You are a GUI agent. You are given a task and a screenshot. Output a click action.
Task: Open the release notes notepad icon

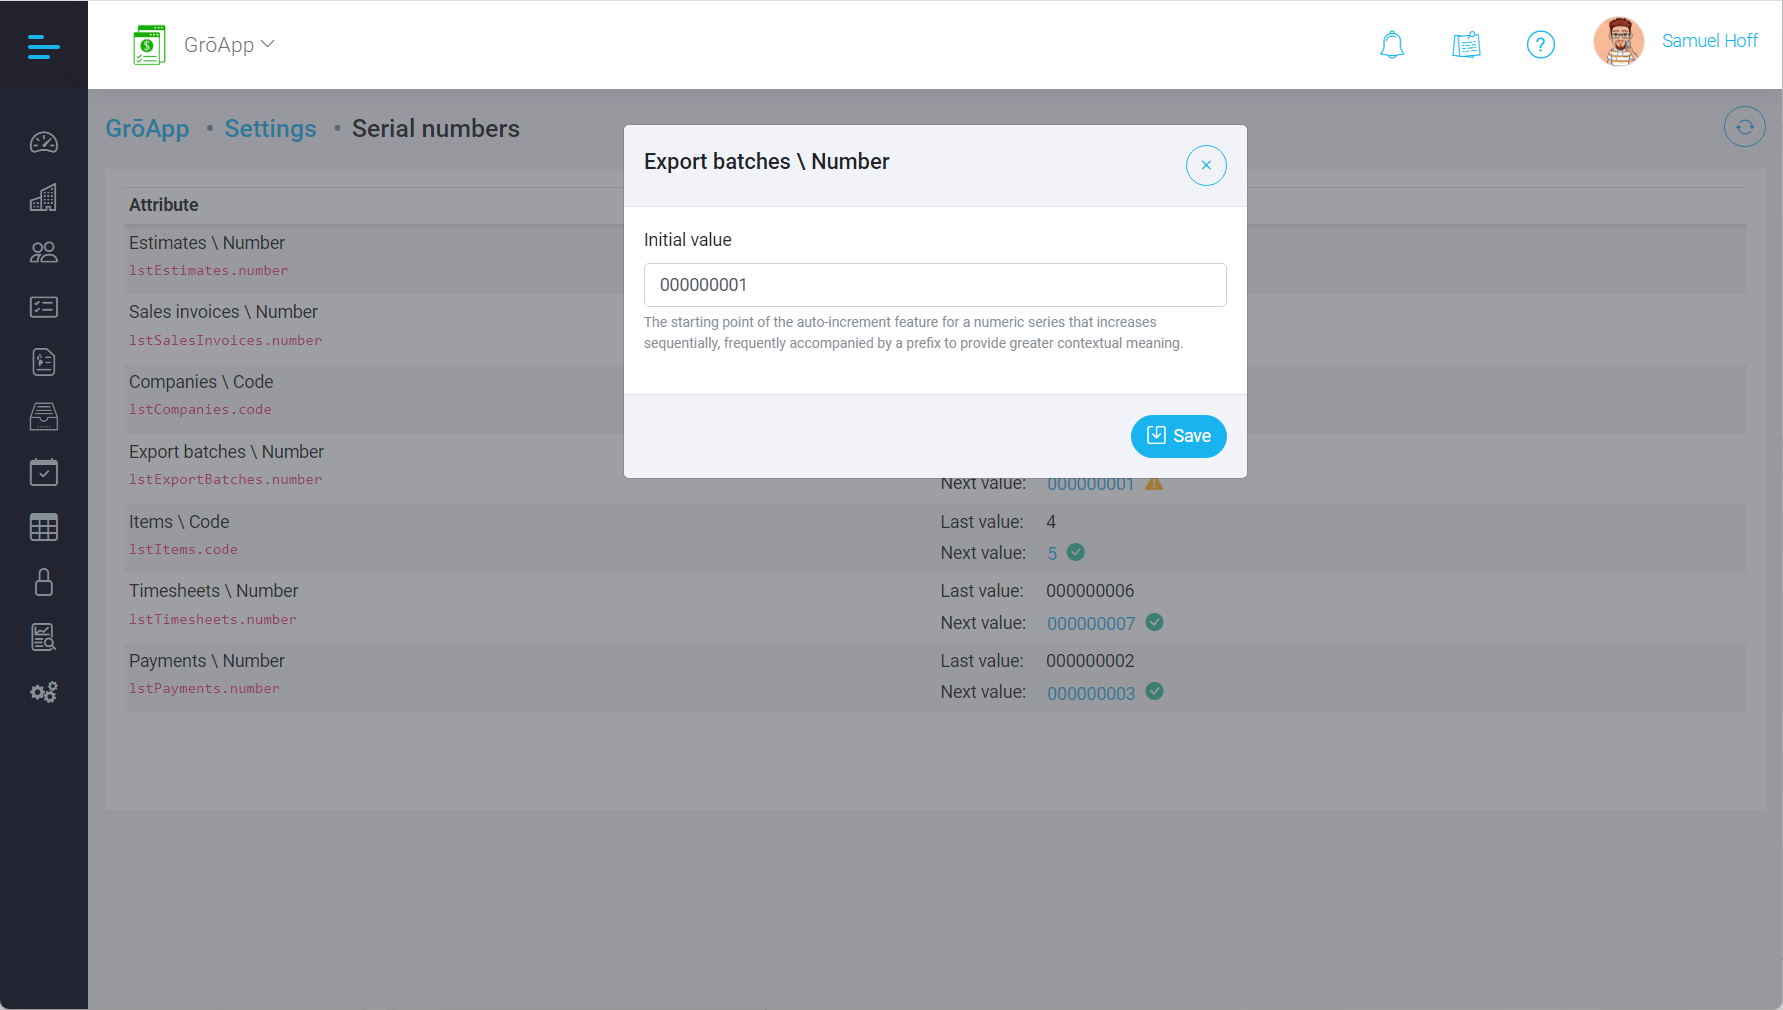click(x=1466, y=44)
